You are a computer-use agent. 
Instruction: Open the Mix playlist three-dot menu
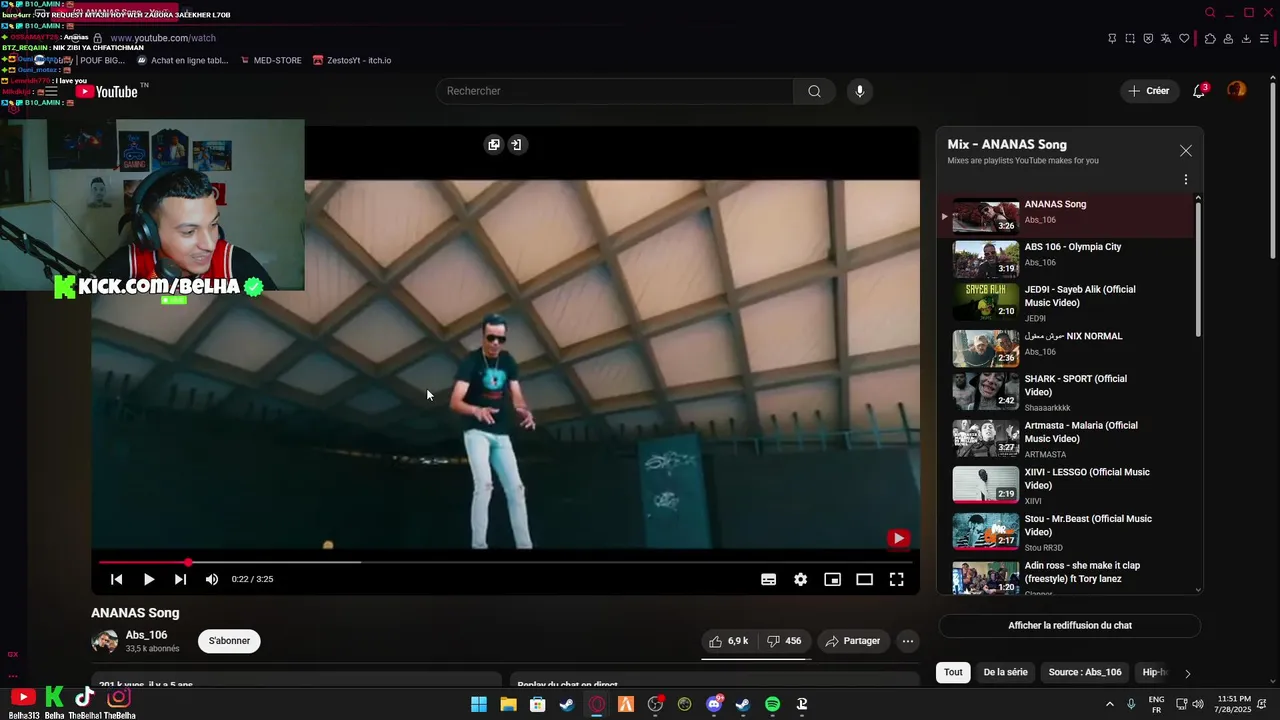click(x=1186, y=180)
